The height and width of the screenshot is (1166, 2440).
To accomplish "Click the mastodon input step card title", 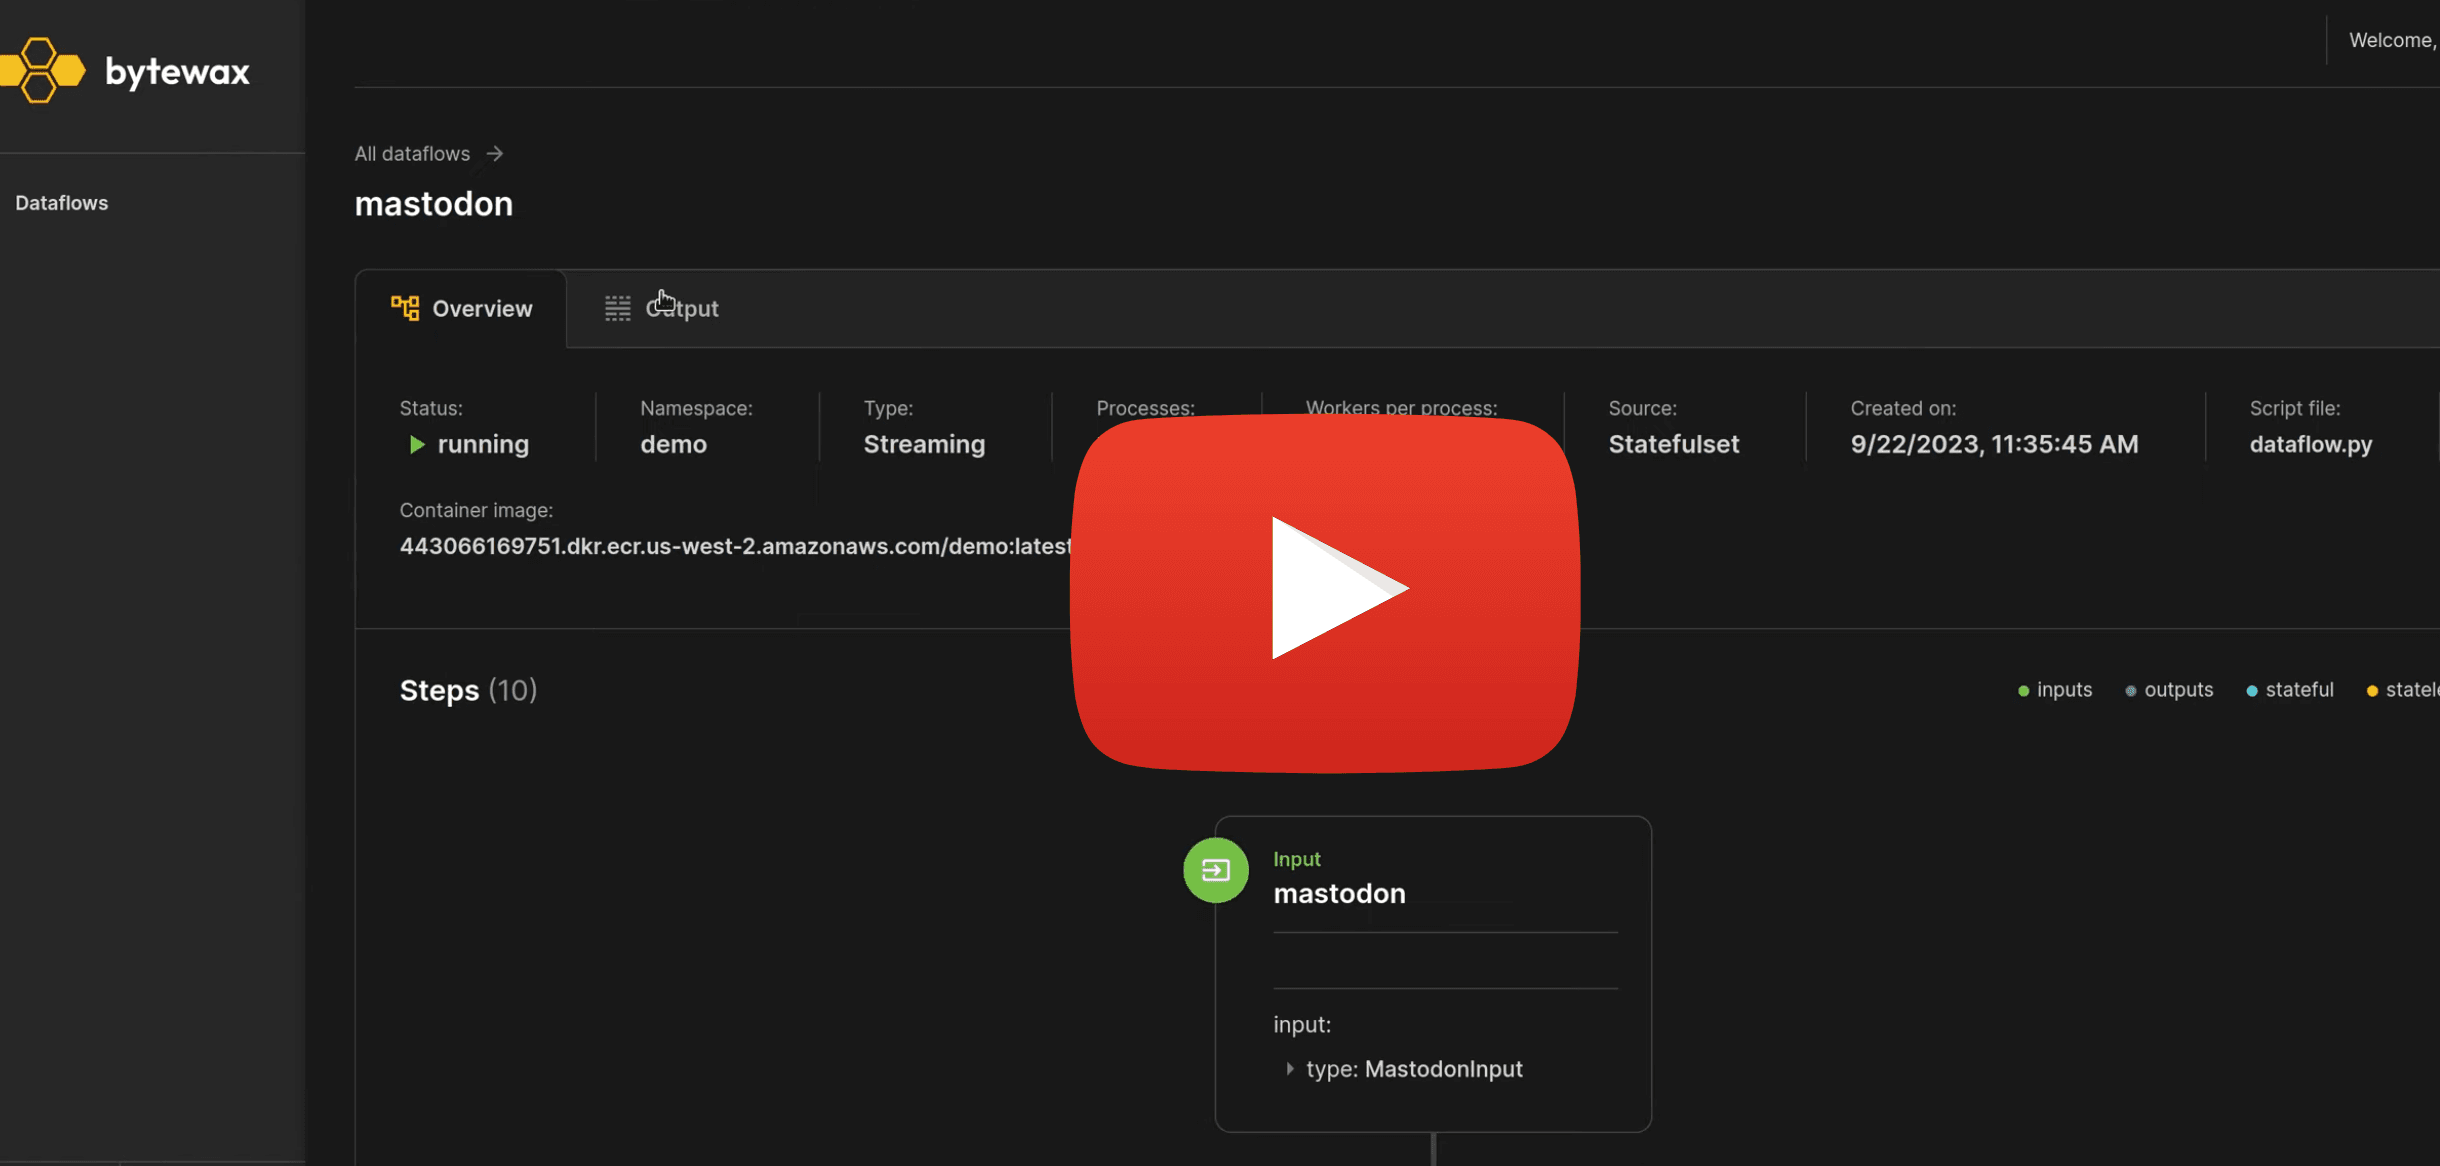I will pos(1339,894).
